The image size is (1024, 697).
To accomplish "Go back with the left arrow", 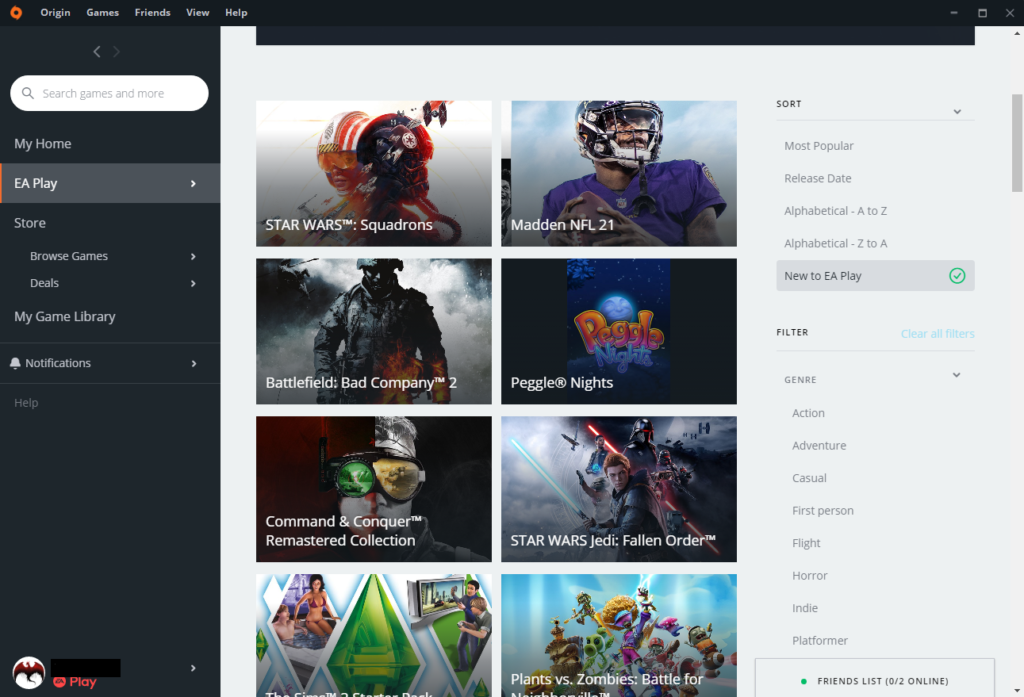I will coord(97,52).
